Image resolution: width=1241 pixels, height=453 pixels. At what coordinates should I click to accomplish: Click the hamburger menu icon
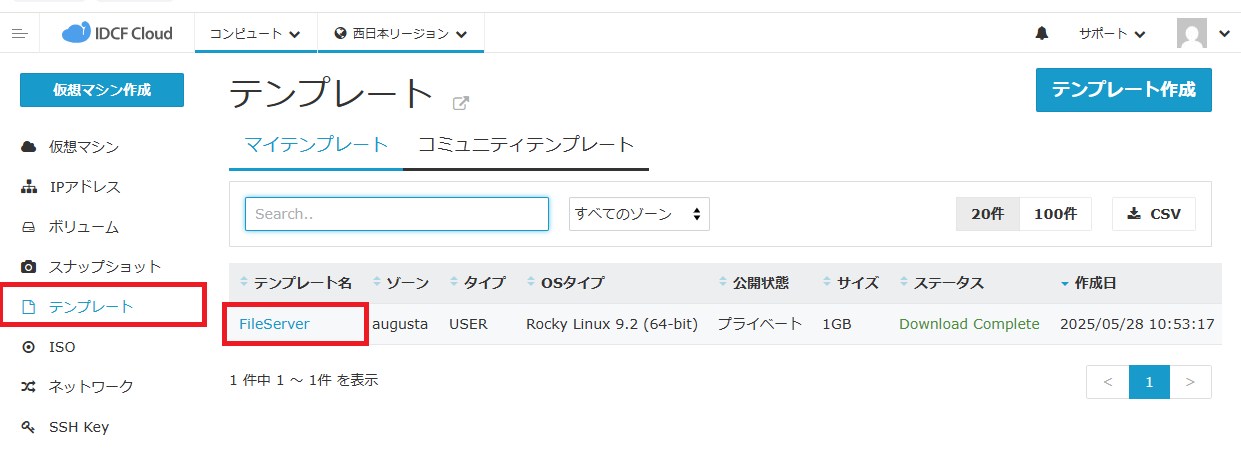19,33
